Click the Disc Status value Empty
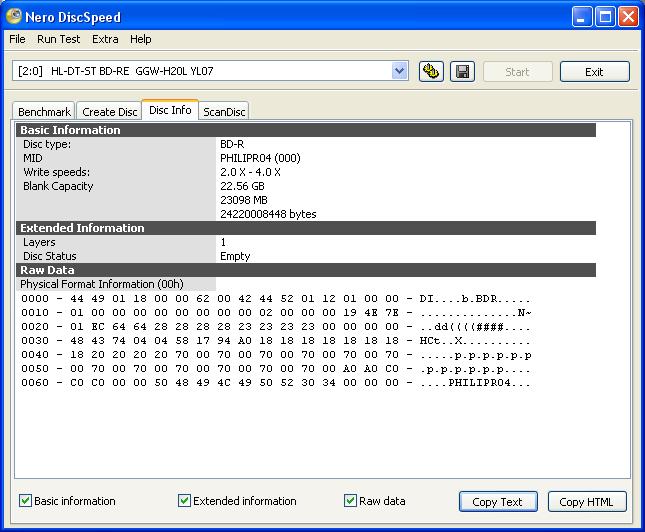This screenshot has height=532, width=645. click(235, 256)
